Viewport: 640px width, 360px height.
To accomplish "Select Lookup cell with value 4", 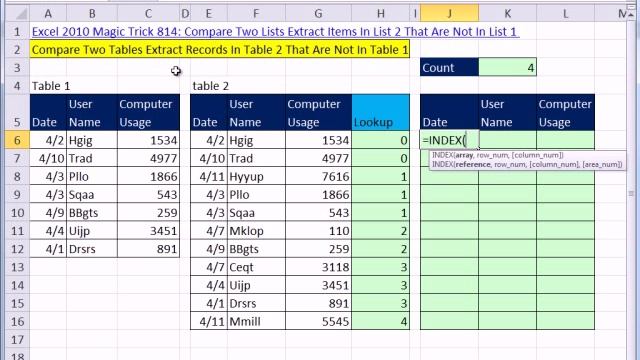I will (x=381, y=321).
